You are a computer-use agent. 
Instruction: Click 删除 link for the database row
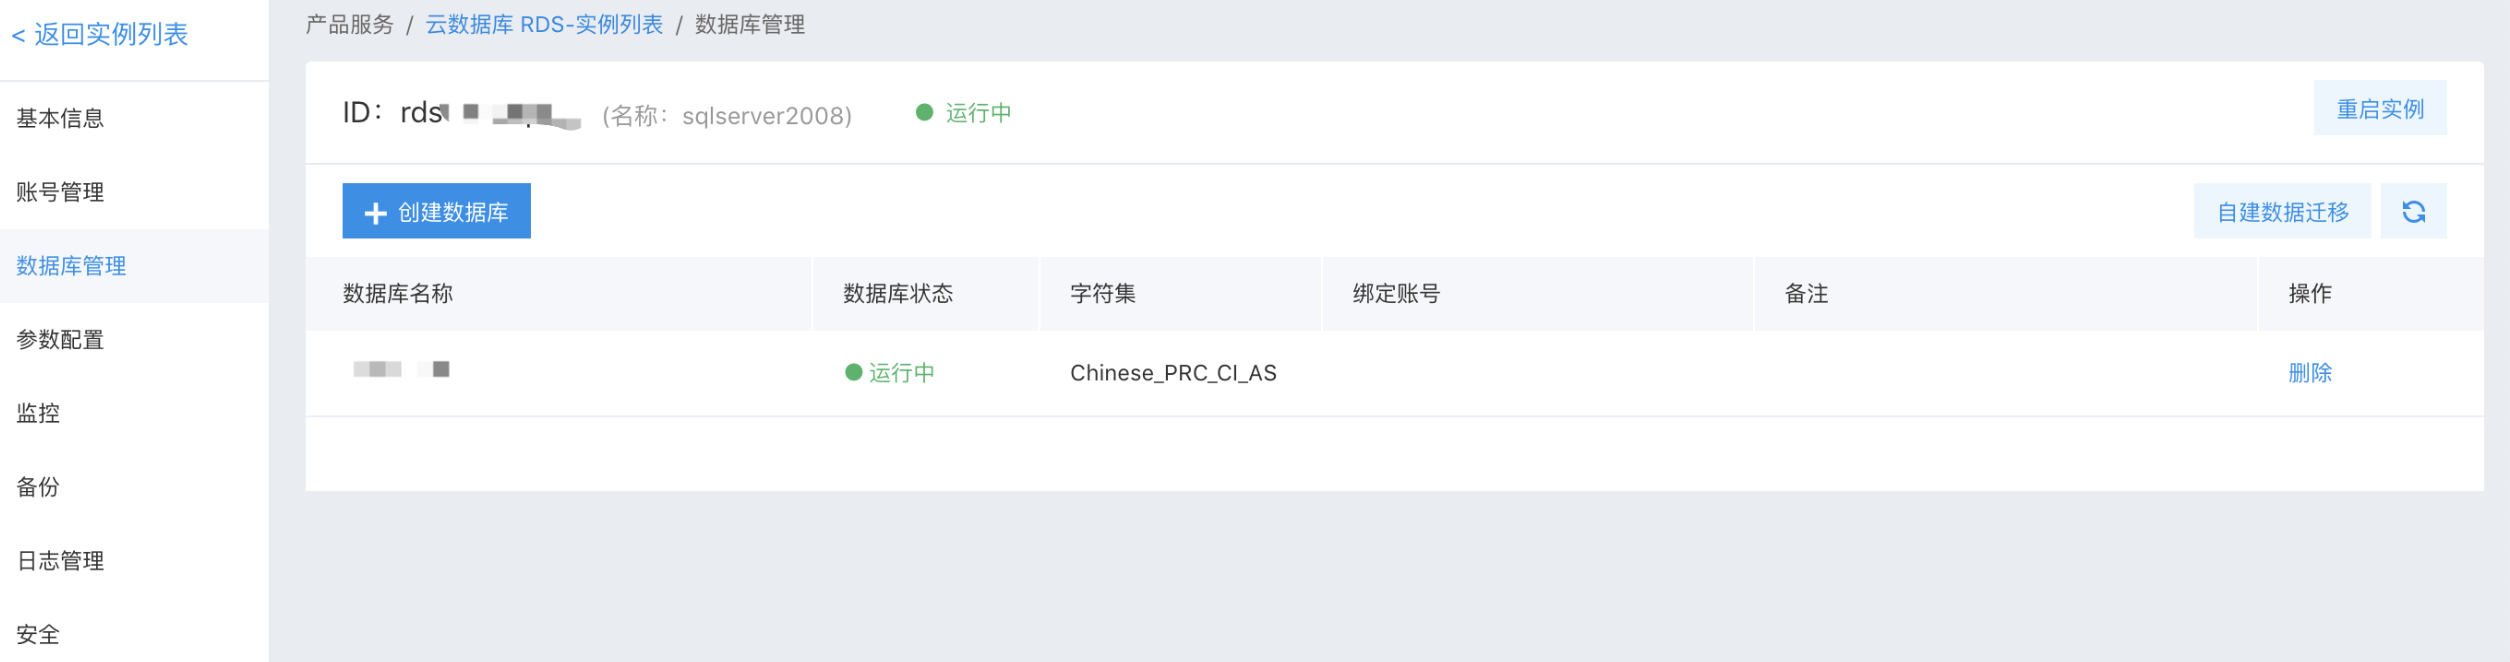click(x=2309, y=373)
